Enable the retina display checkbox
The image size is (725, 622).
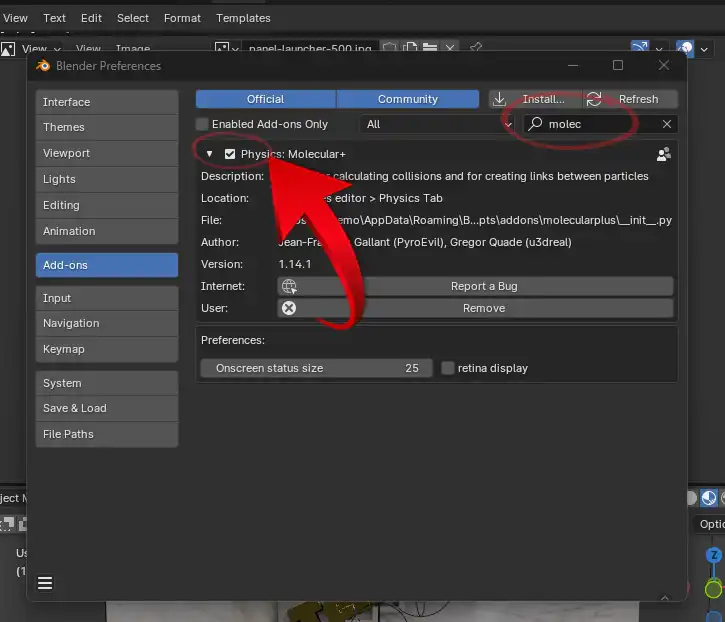(448, 368)
